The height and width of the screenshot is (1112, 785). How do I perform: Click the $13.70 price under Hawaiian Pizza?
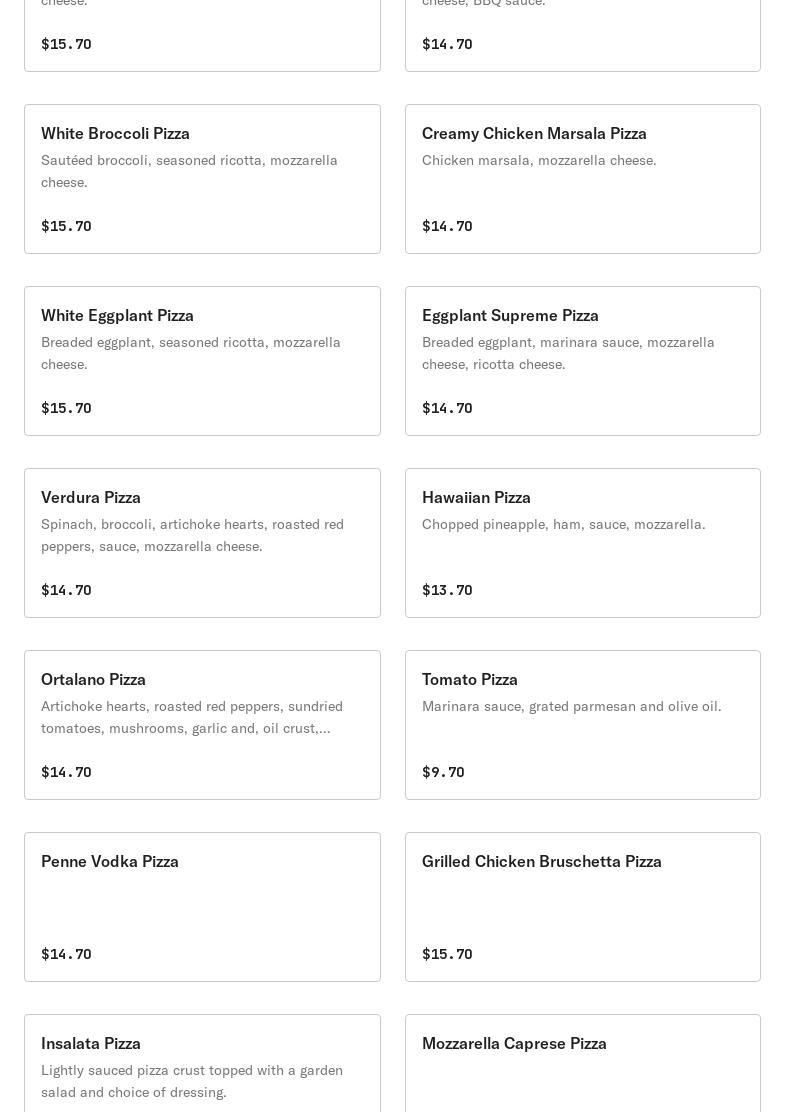click(x=447, y=590)
